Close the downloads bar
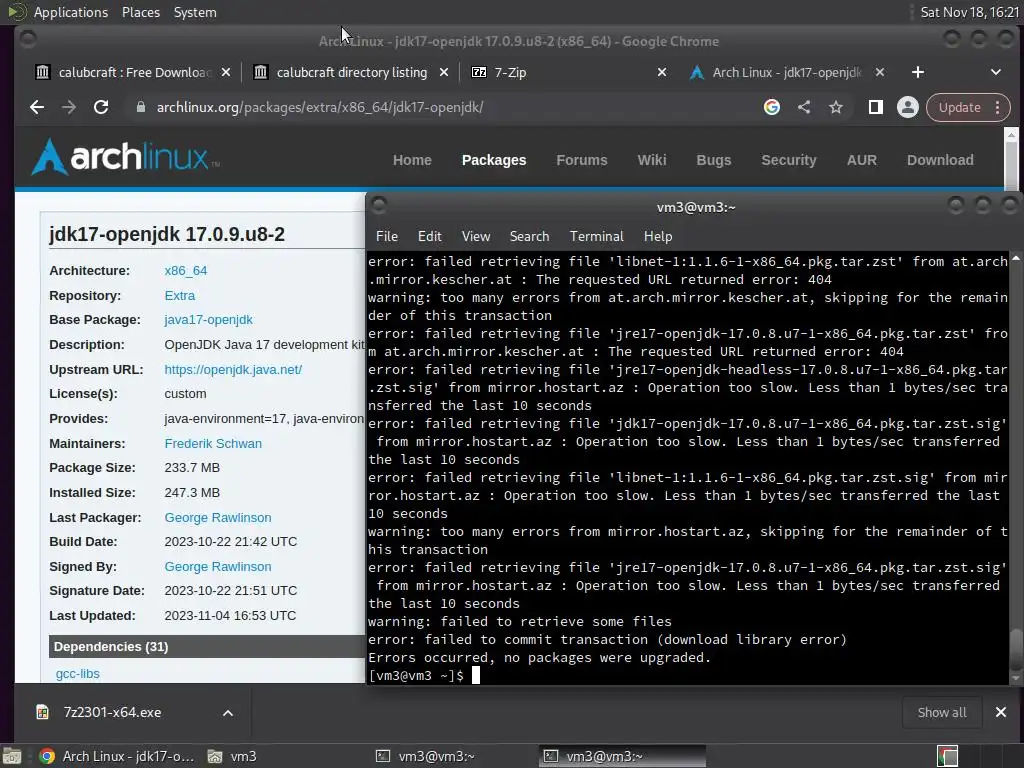This screenshot has width=1024, height=768. 1000,712
